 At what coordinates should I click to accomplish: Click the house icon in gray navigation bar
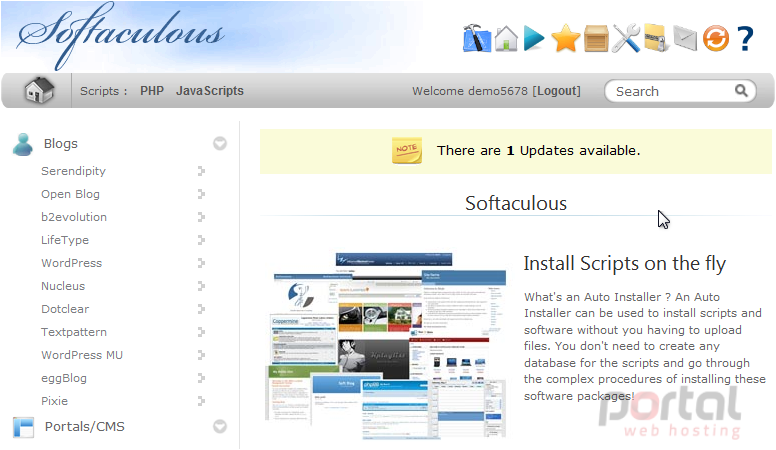tap(39, 91)
